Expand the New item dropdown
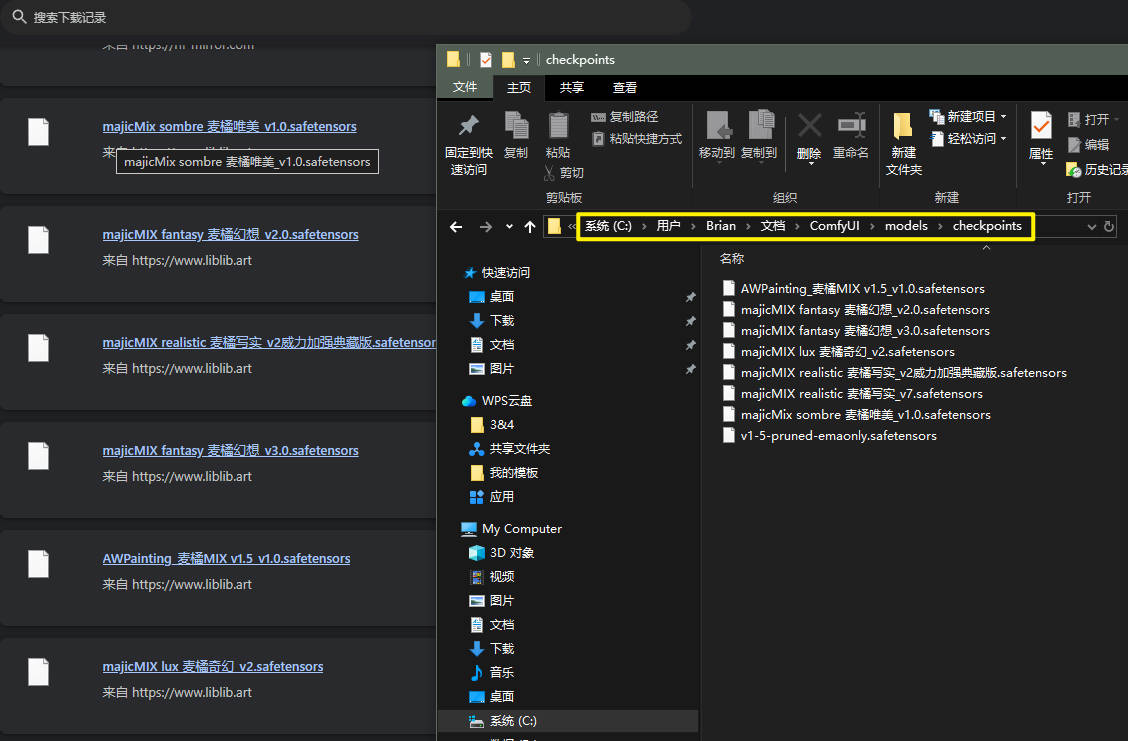Image resolution: width=1128 pixels, height=741 pixels. click(1003, 117)
